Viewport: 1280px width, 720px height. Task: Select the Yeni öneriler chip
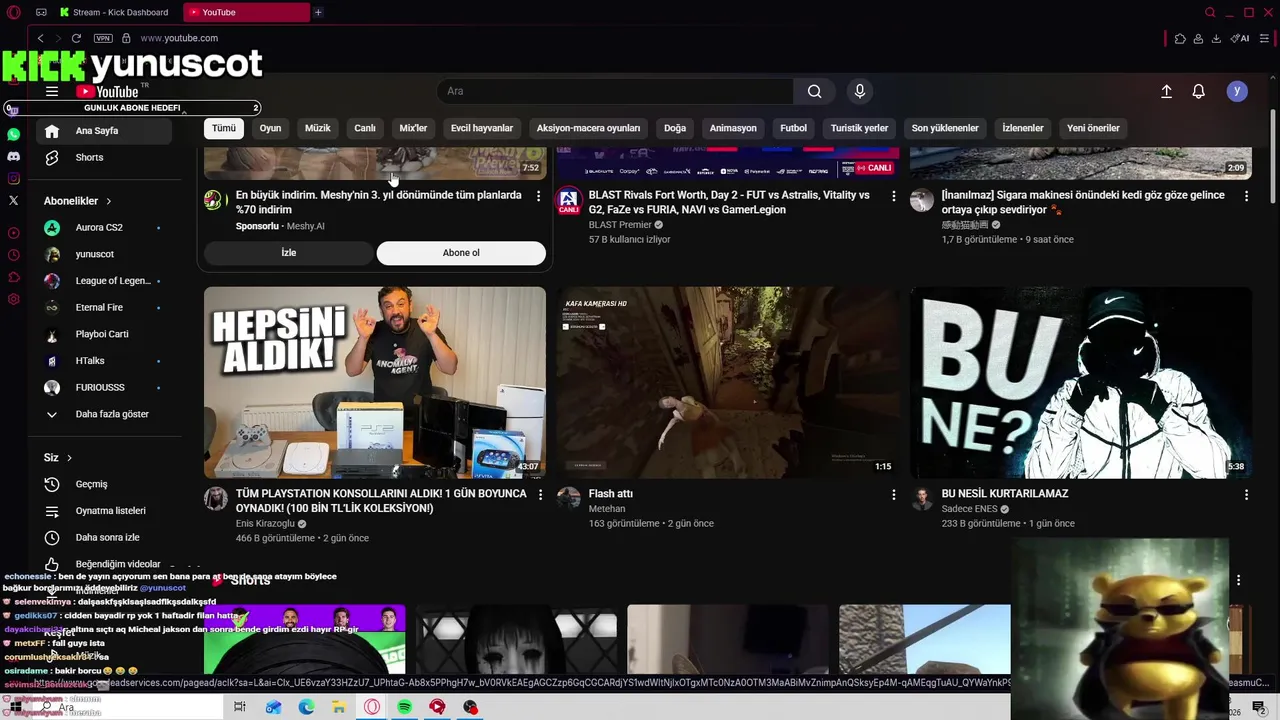pos(1093,128)
